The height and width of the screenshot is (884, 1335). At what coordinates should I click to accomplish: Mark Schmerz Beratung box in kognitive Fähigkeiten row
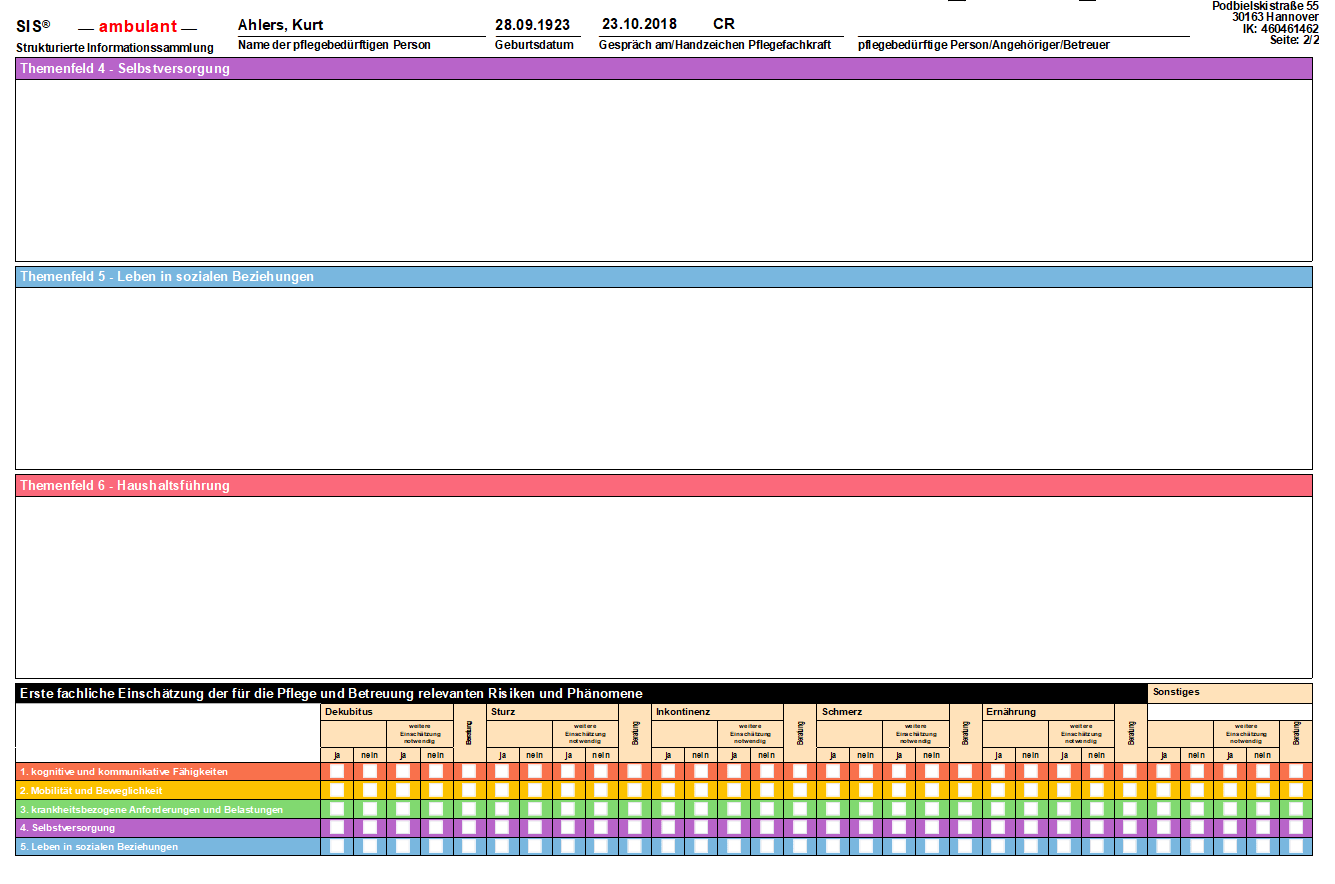[965, 772]
